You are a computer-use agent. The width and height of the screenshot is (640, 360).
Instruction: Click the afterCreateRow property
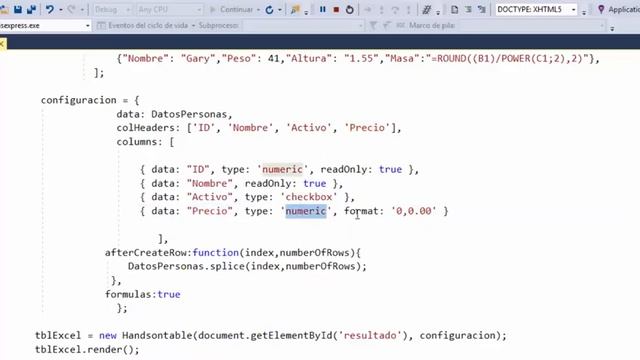click(146, 252)
